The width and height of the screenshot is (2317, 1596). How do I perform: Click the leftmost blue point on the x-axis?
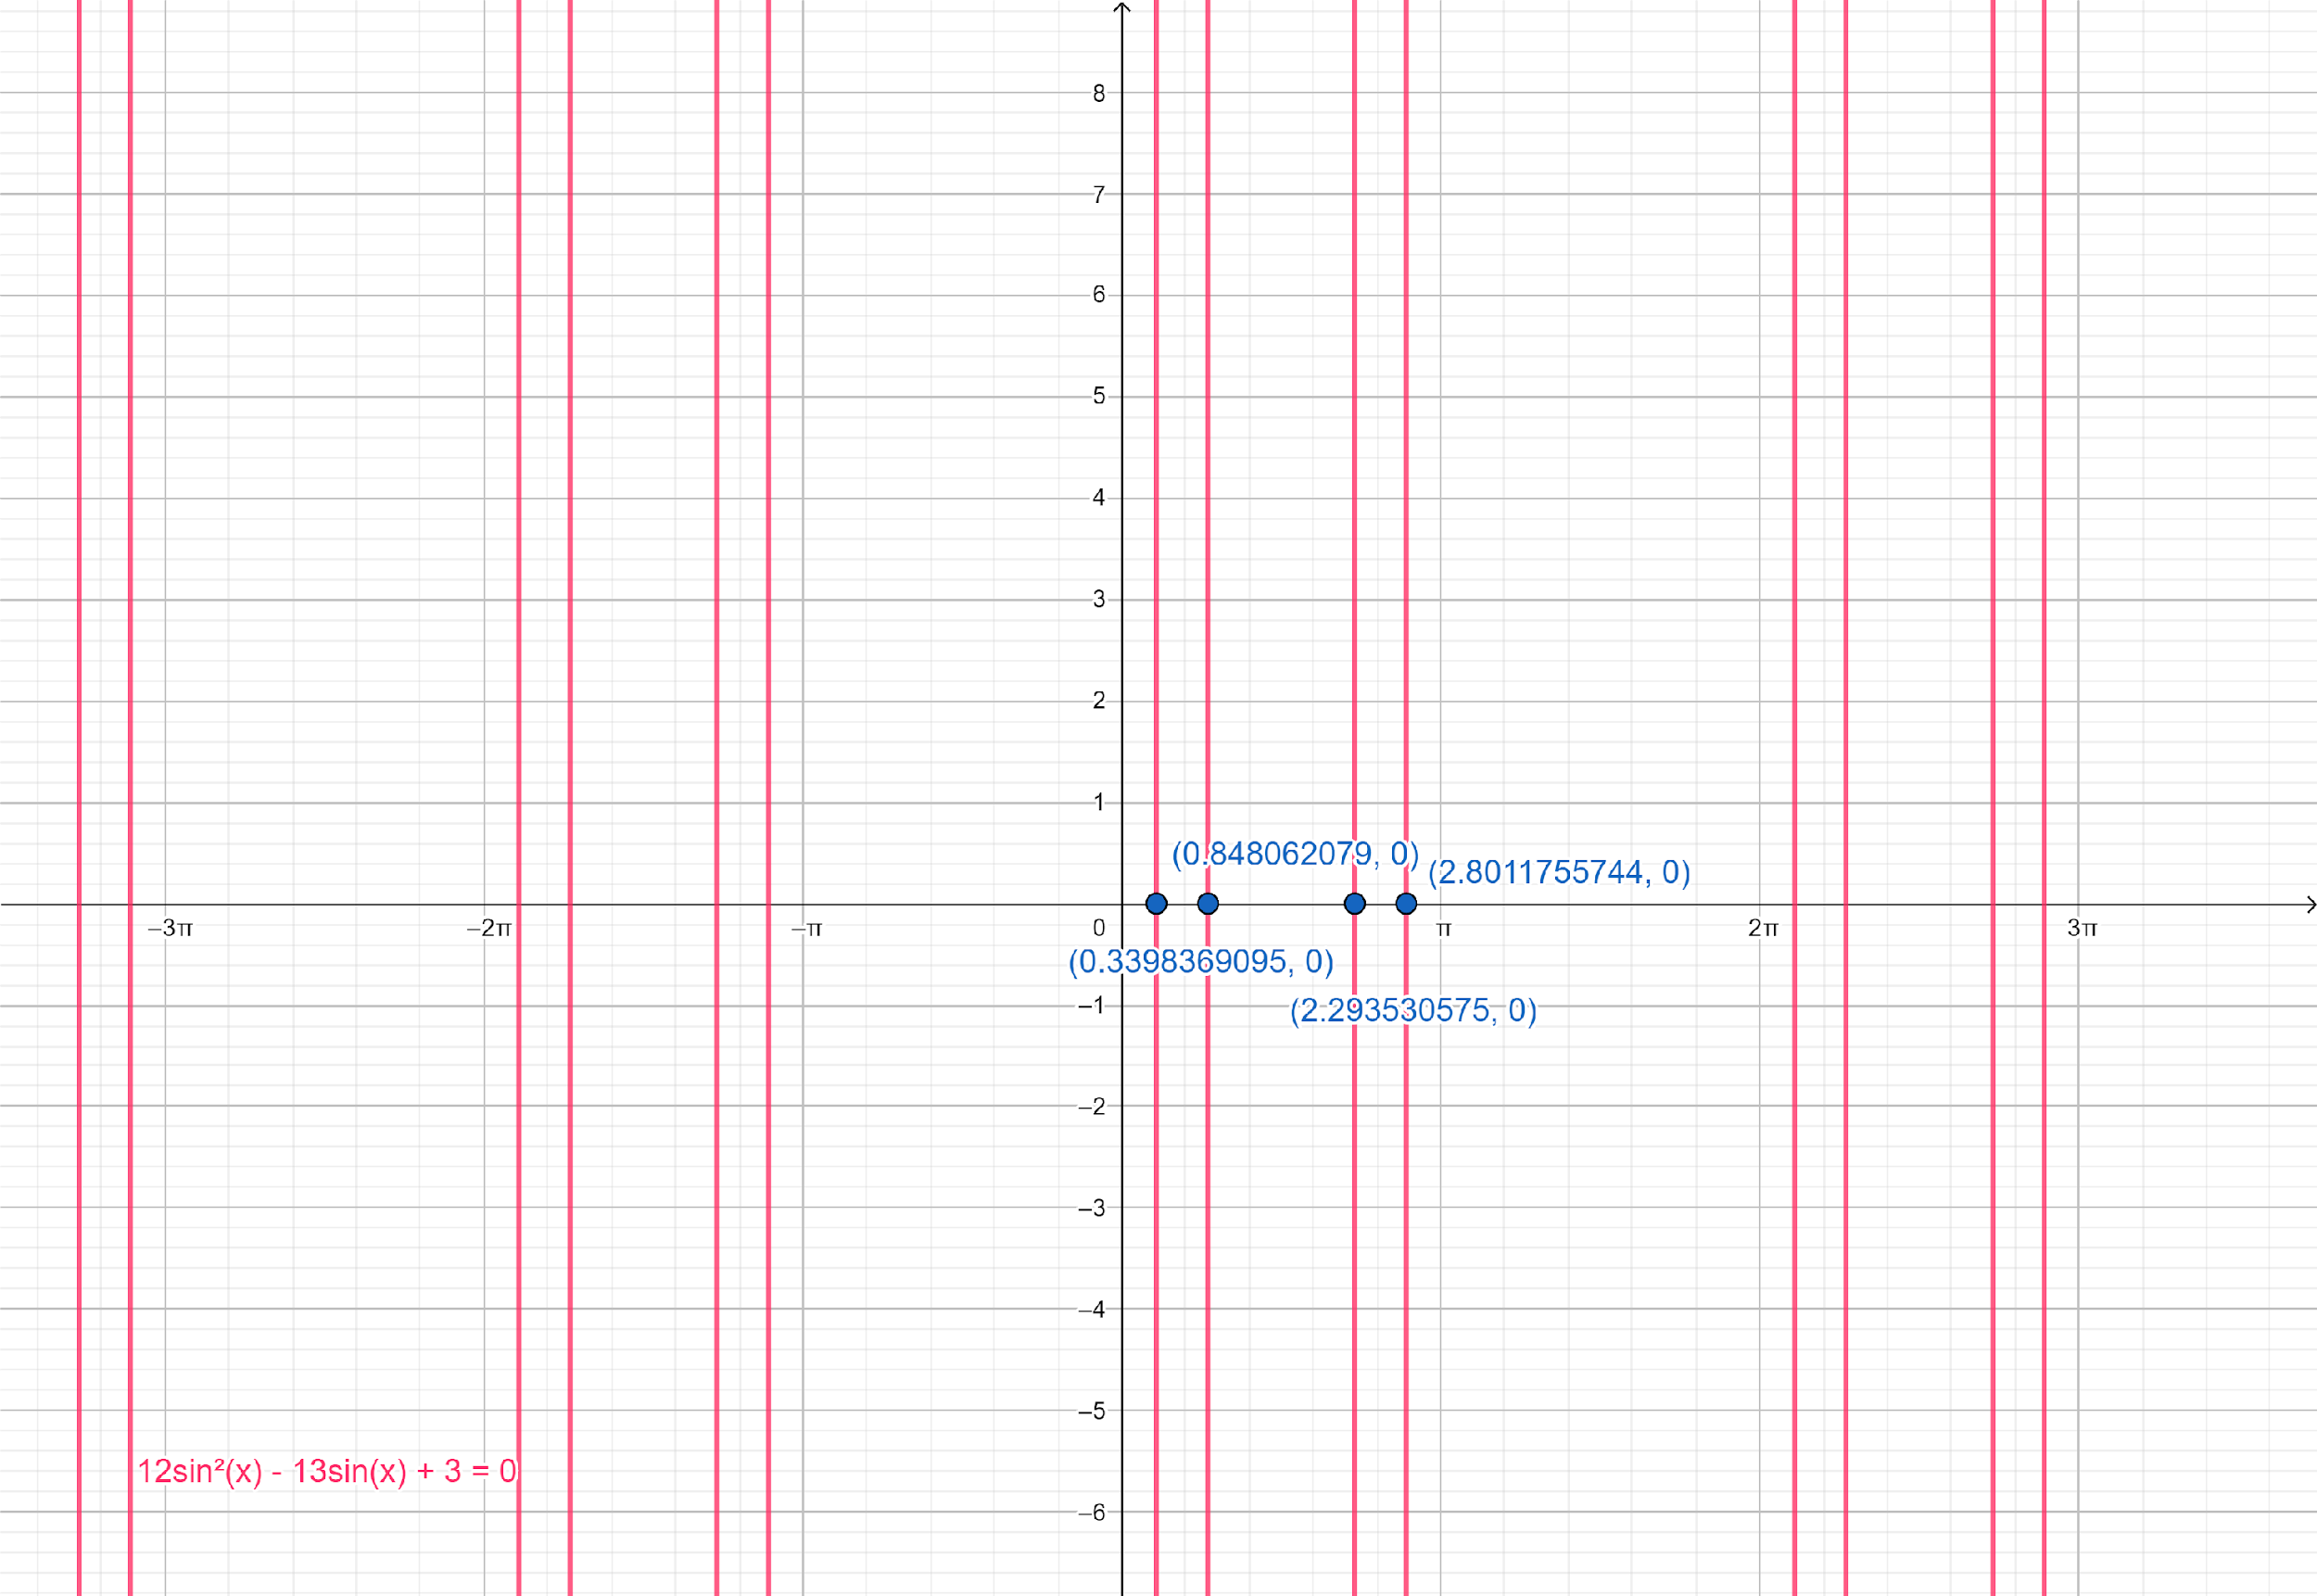tap(1156, 904)
